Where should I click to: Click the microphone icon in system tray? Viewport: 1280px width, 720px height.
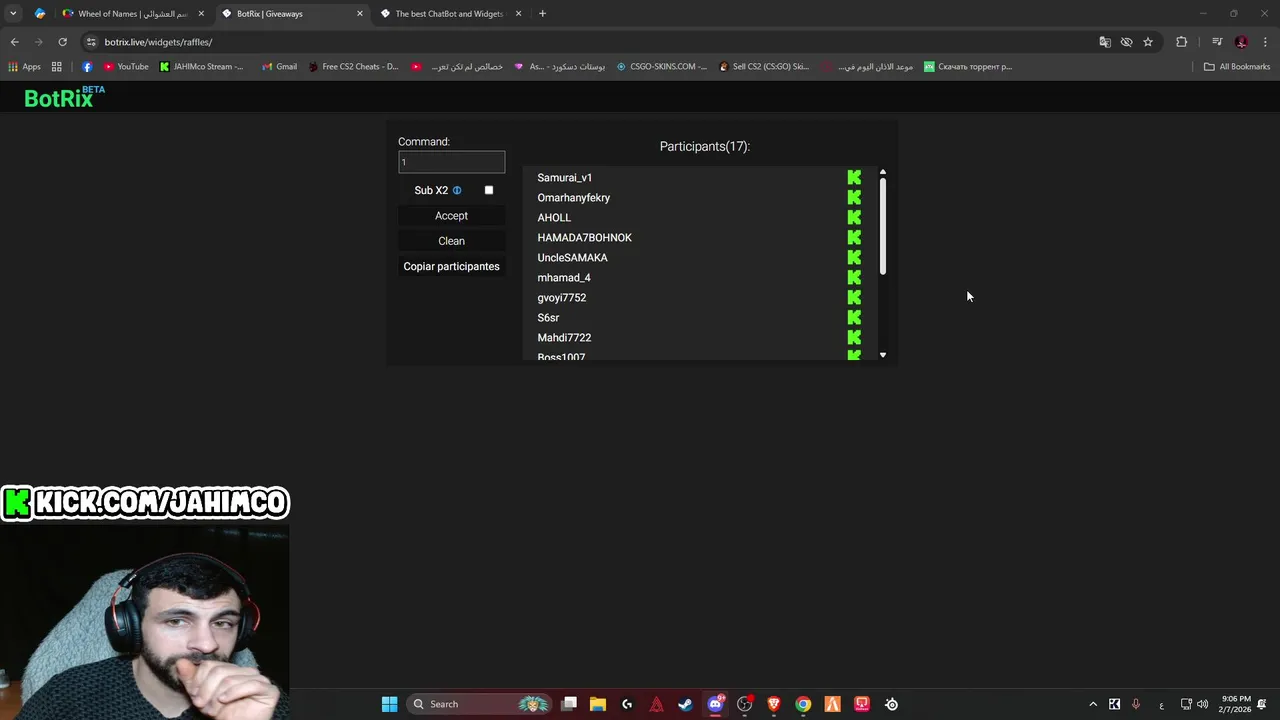coord(1137,704)
